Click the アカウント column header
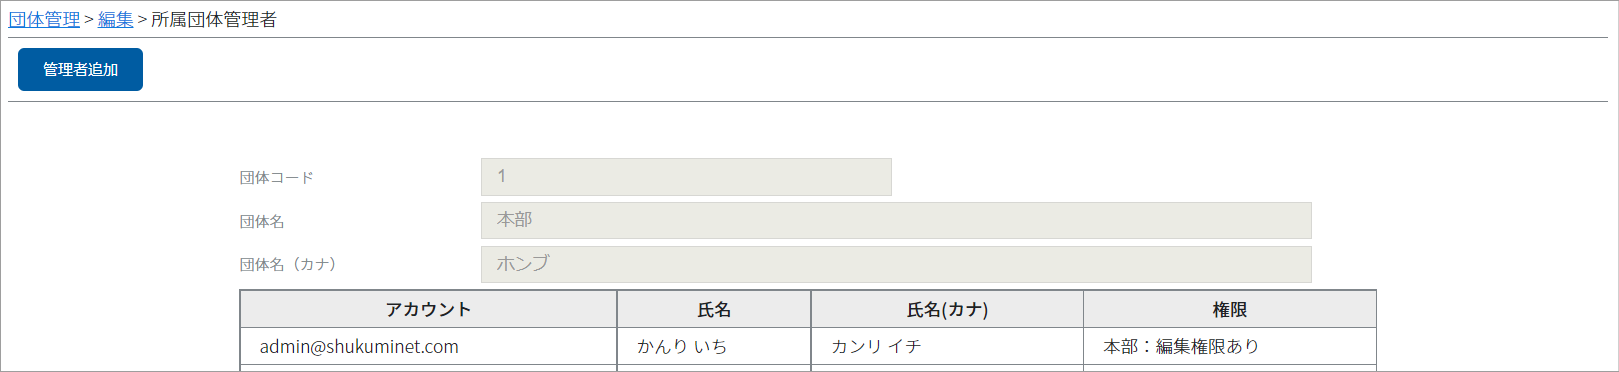Screen dimensions: 1619x372 [x=428, y=310]
